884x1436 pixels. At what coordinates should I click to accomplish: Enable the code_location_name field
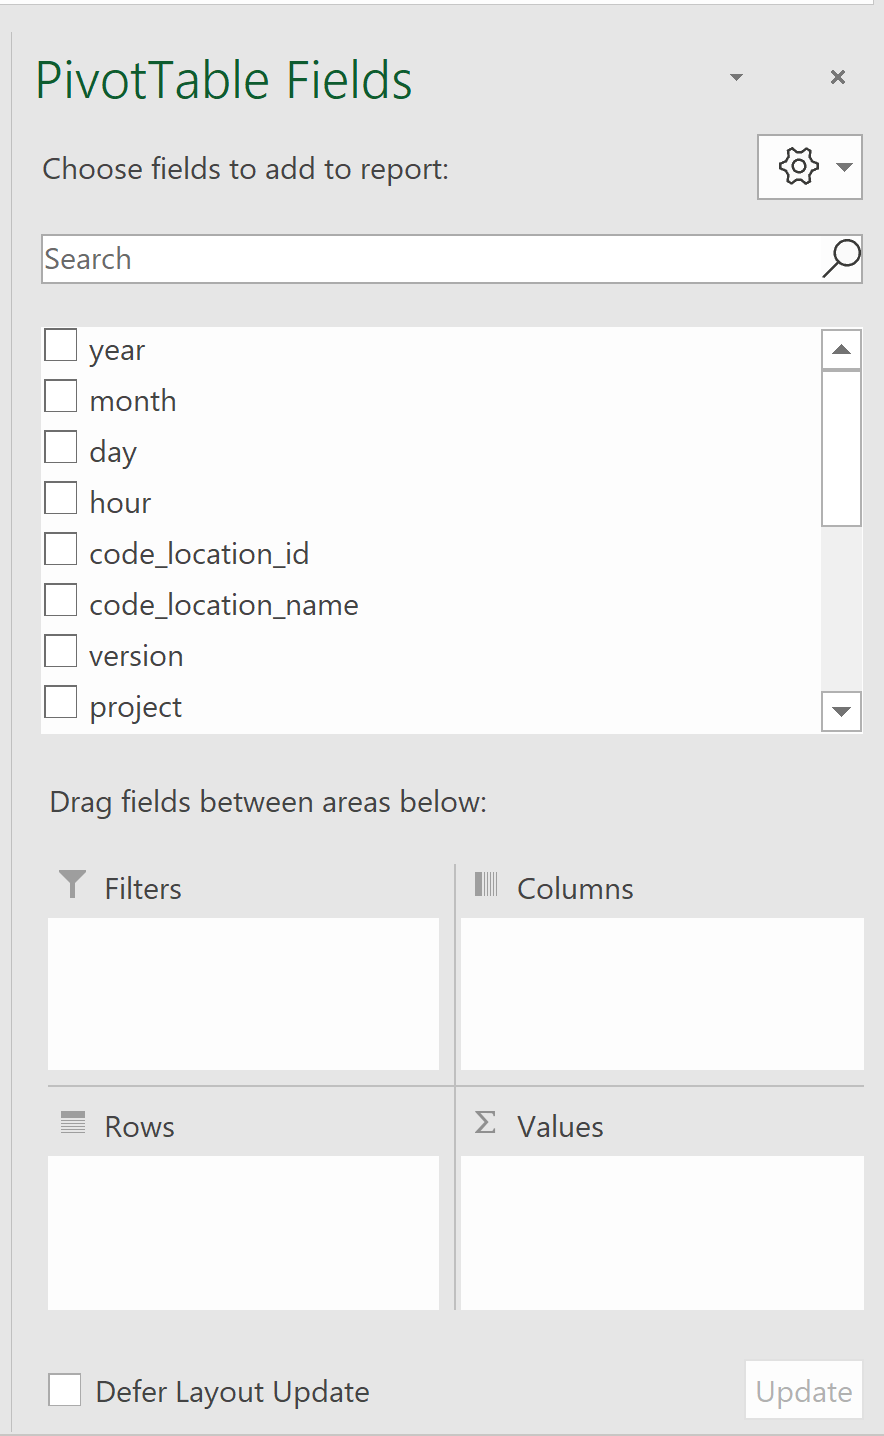(x=61, y=600)
